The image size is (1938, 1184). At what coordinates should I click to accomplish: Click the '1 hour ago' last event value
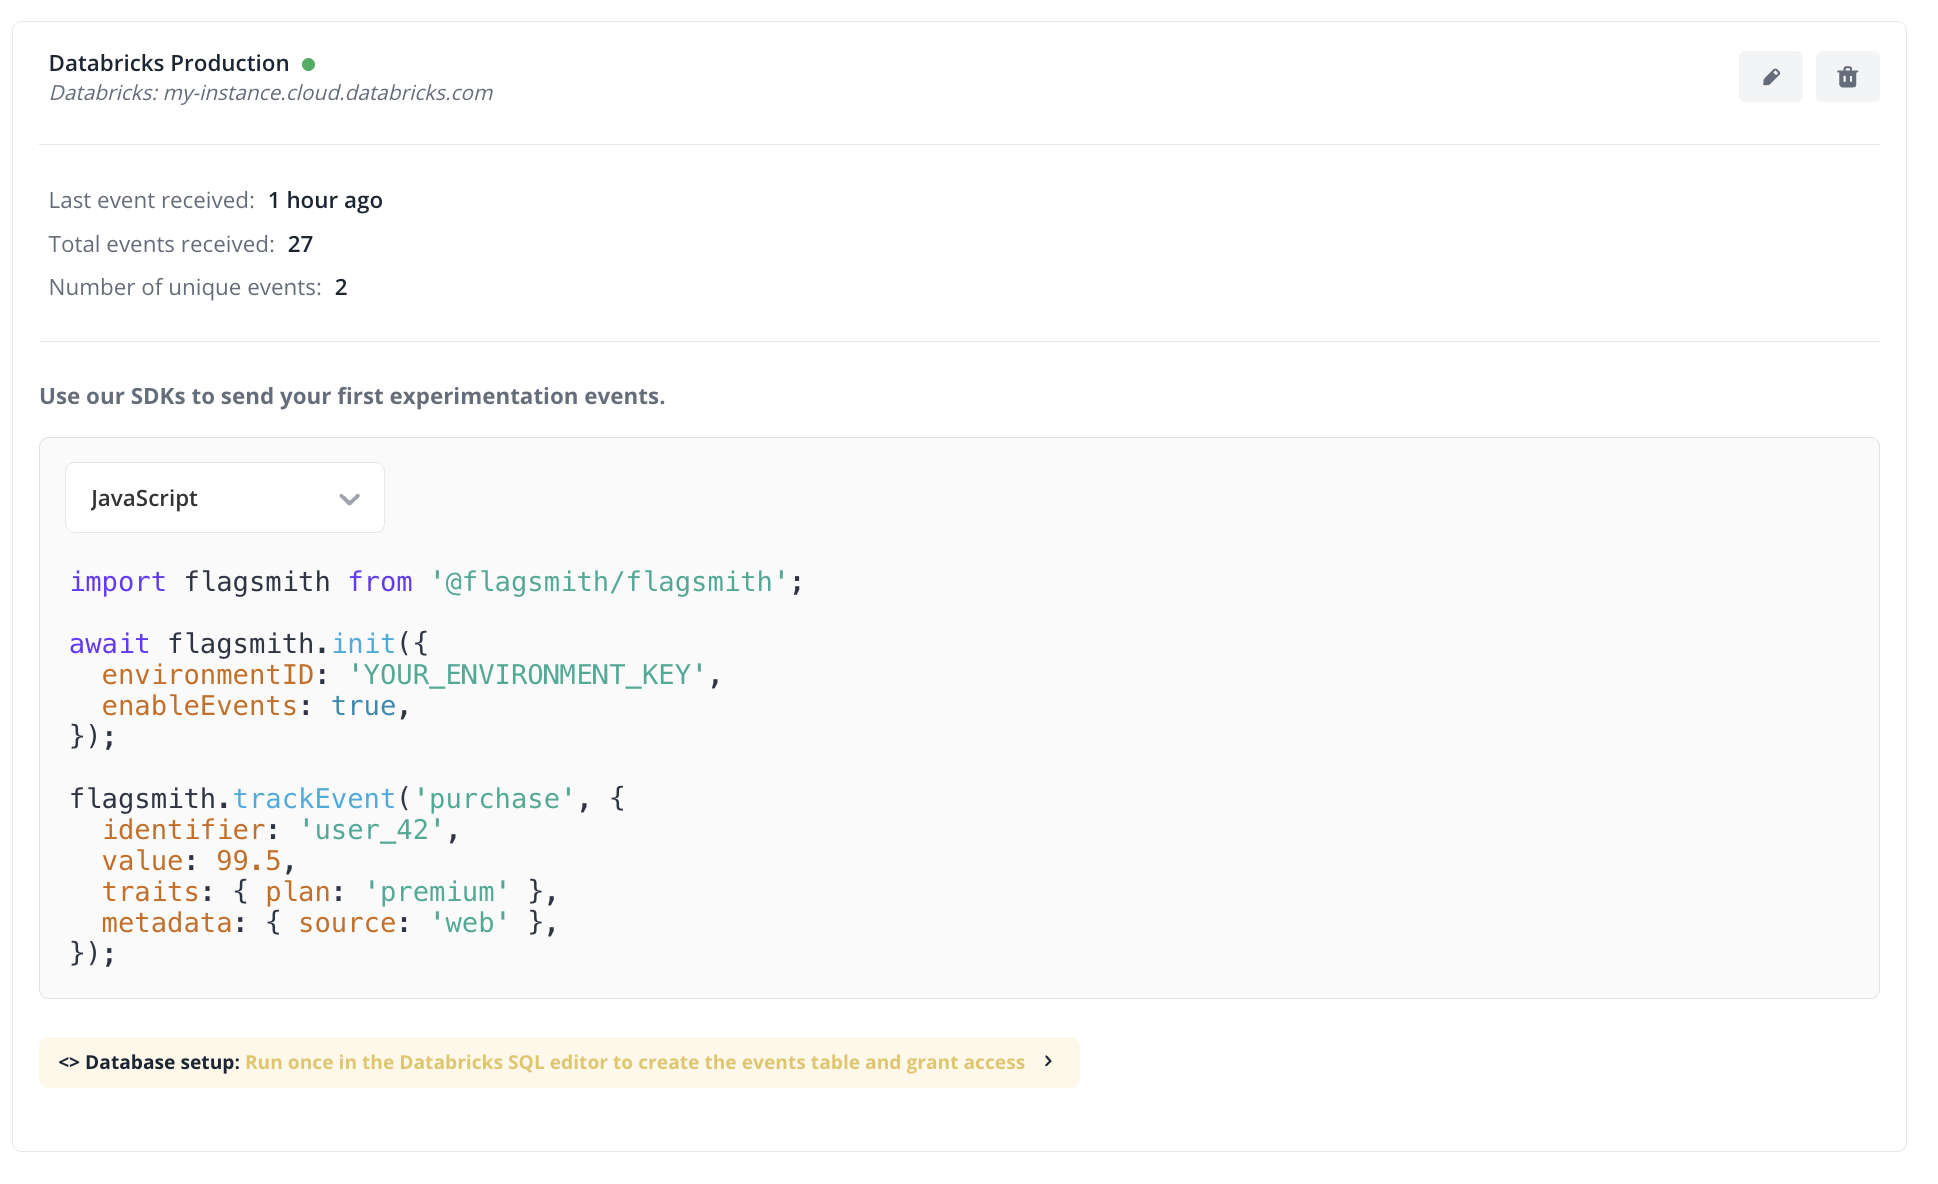pyautogui.click(x=325, y=200)
